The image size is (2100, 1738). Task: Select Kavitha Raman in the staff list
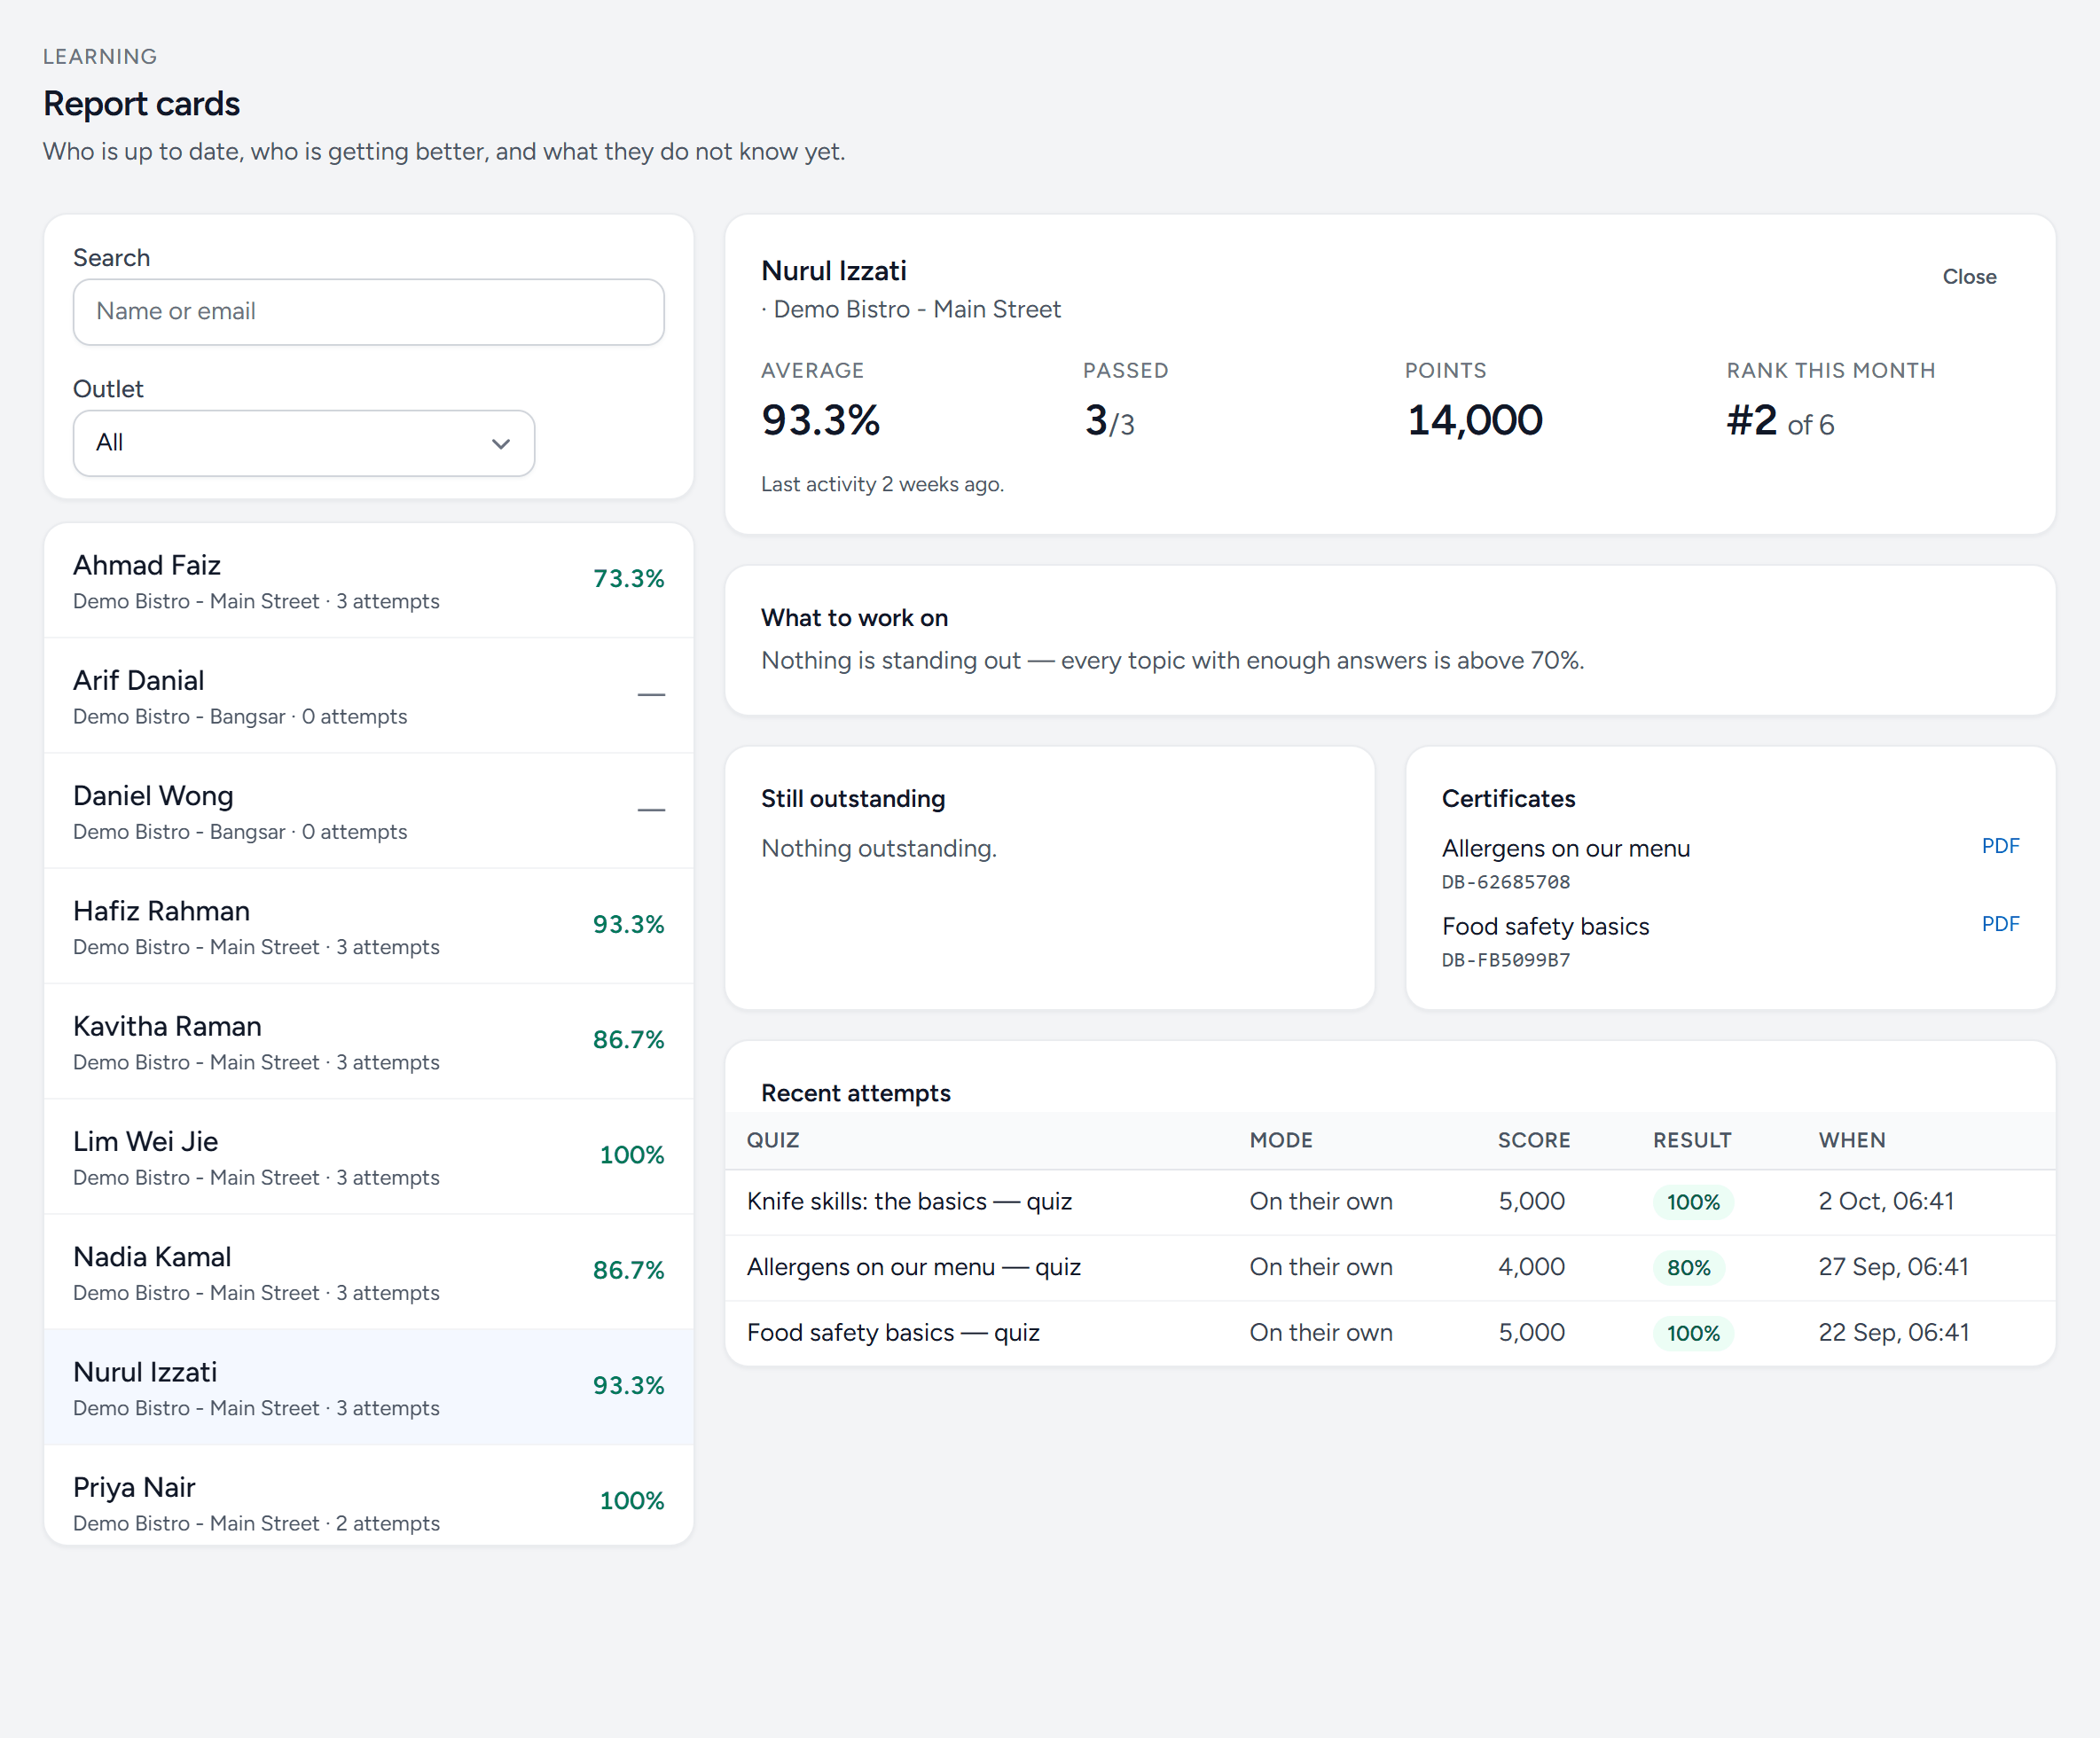tap(368, 1041)
